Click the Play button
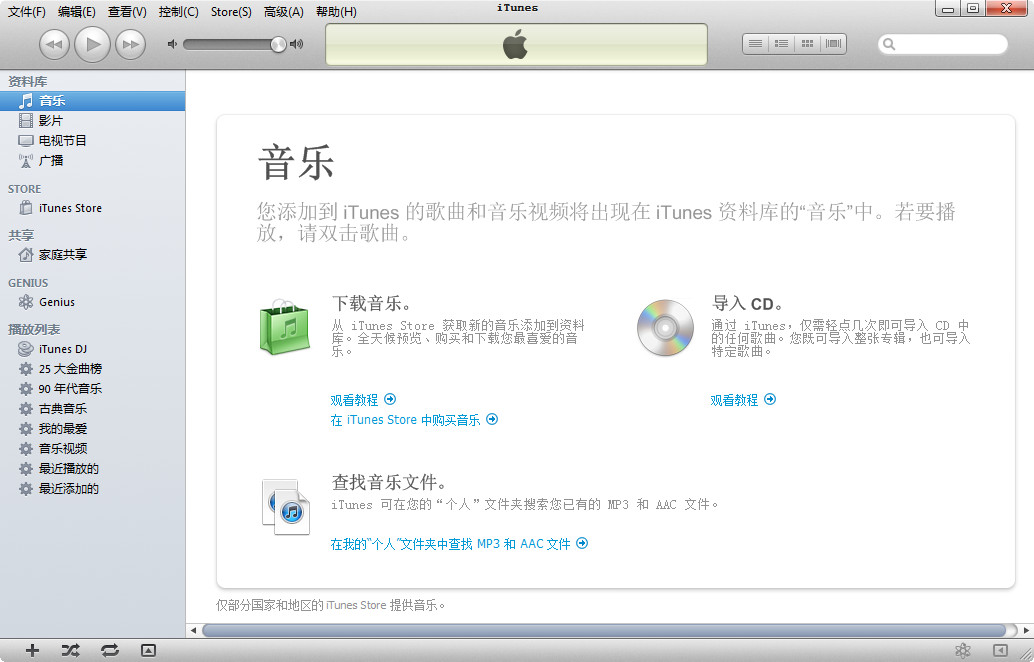1034x662 pixels. click(x=92, y=44)
